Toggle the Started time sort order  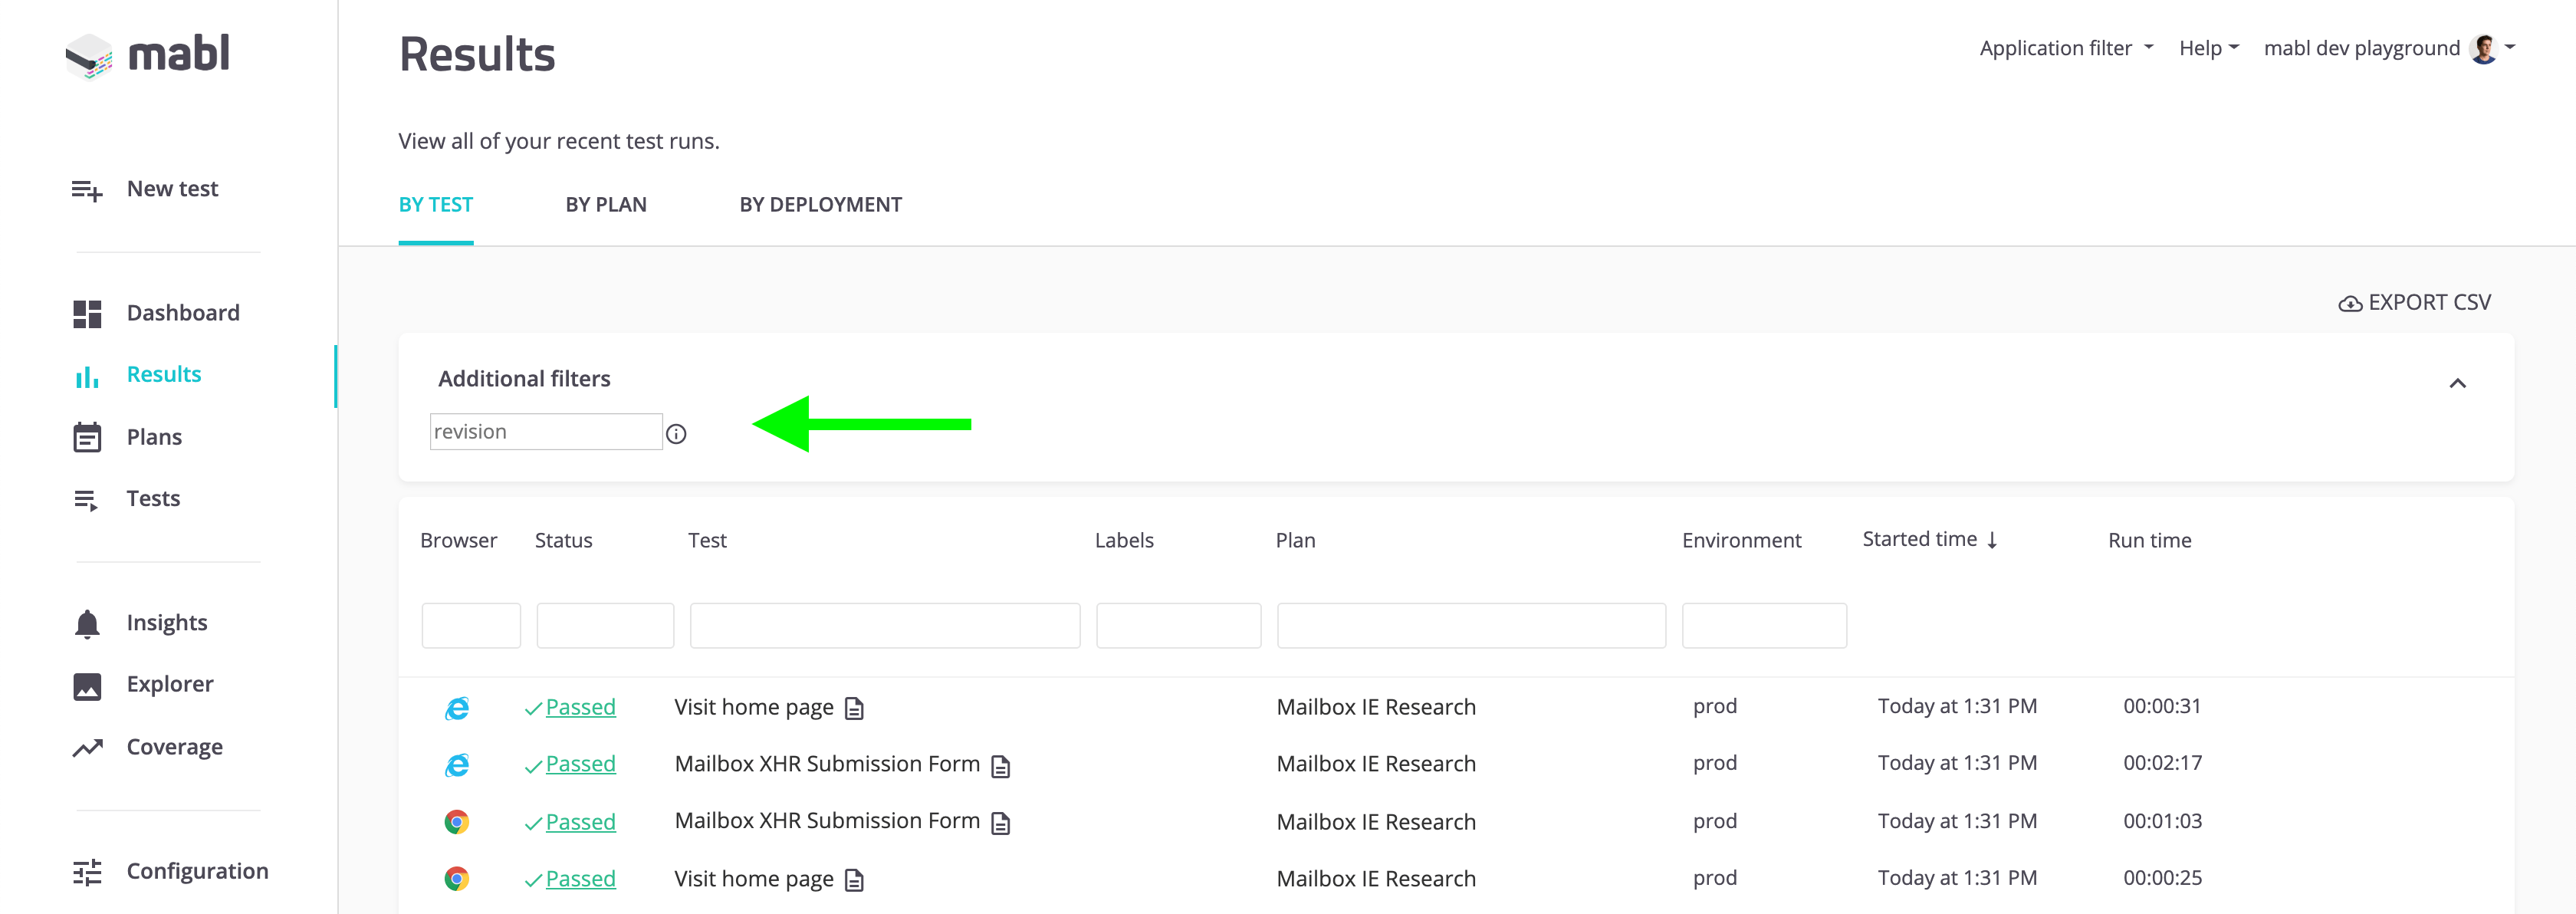(x=1929, y=539)
